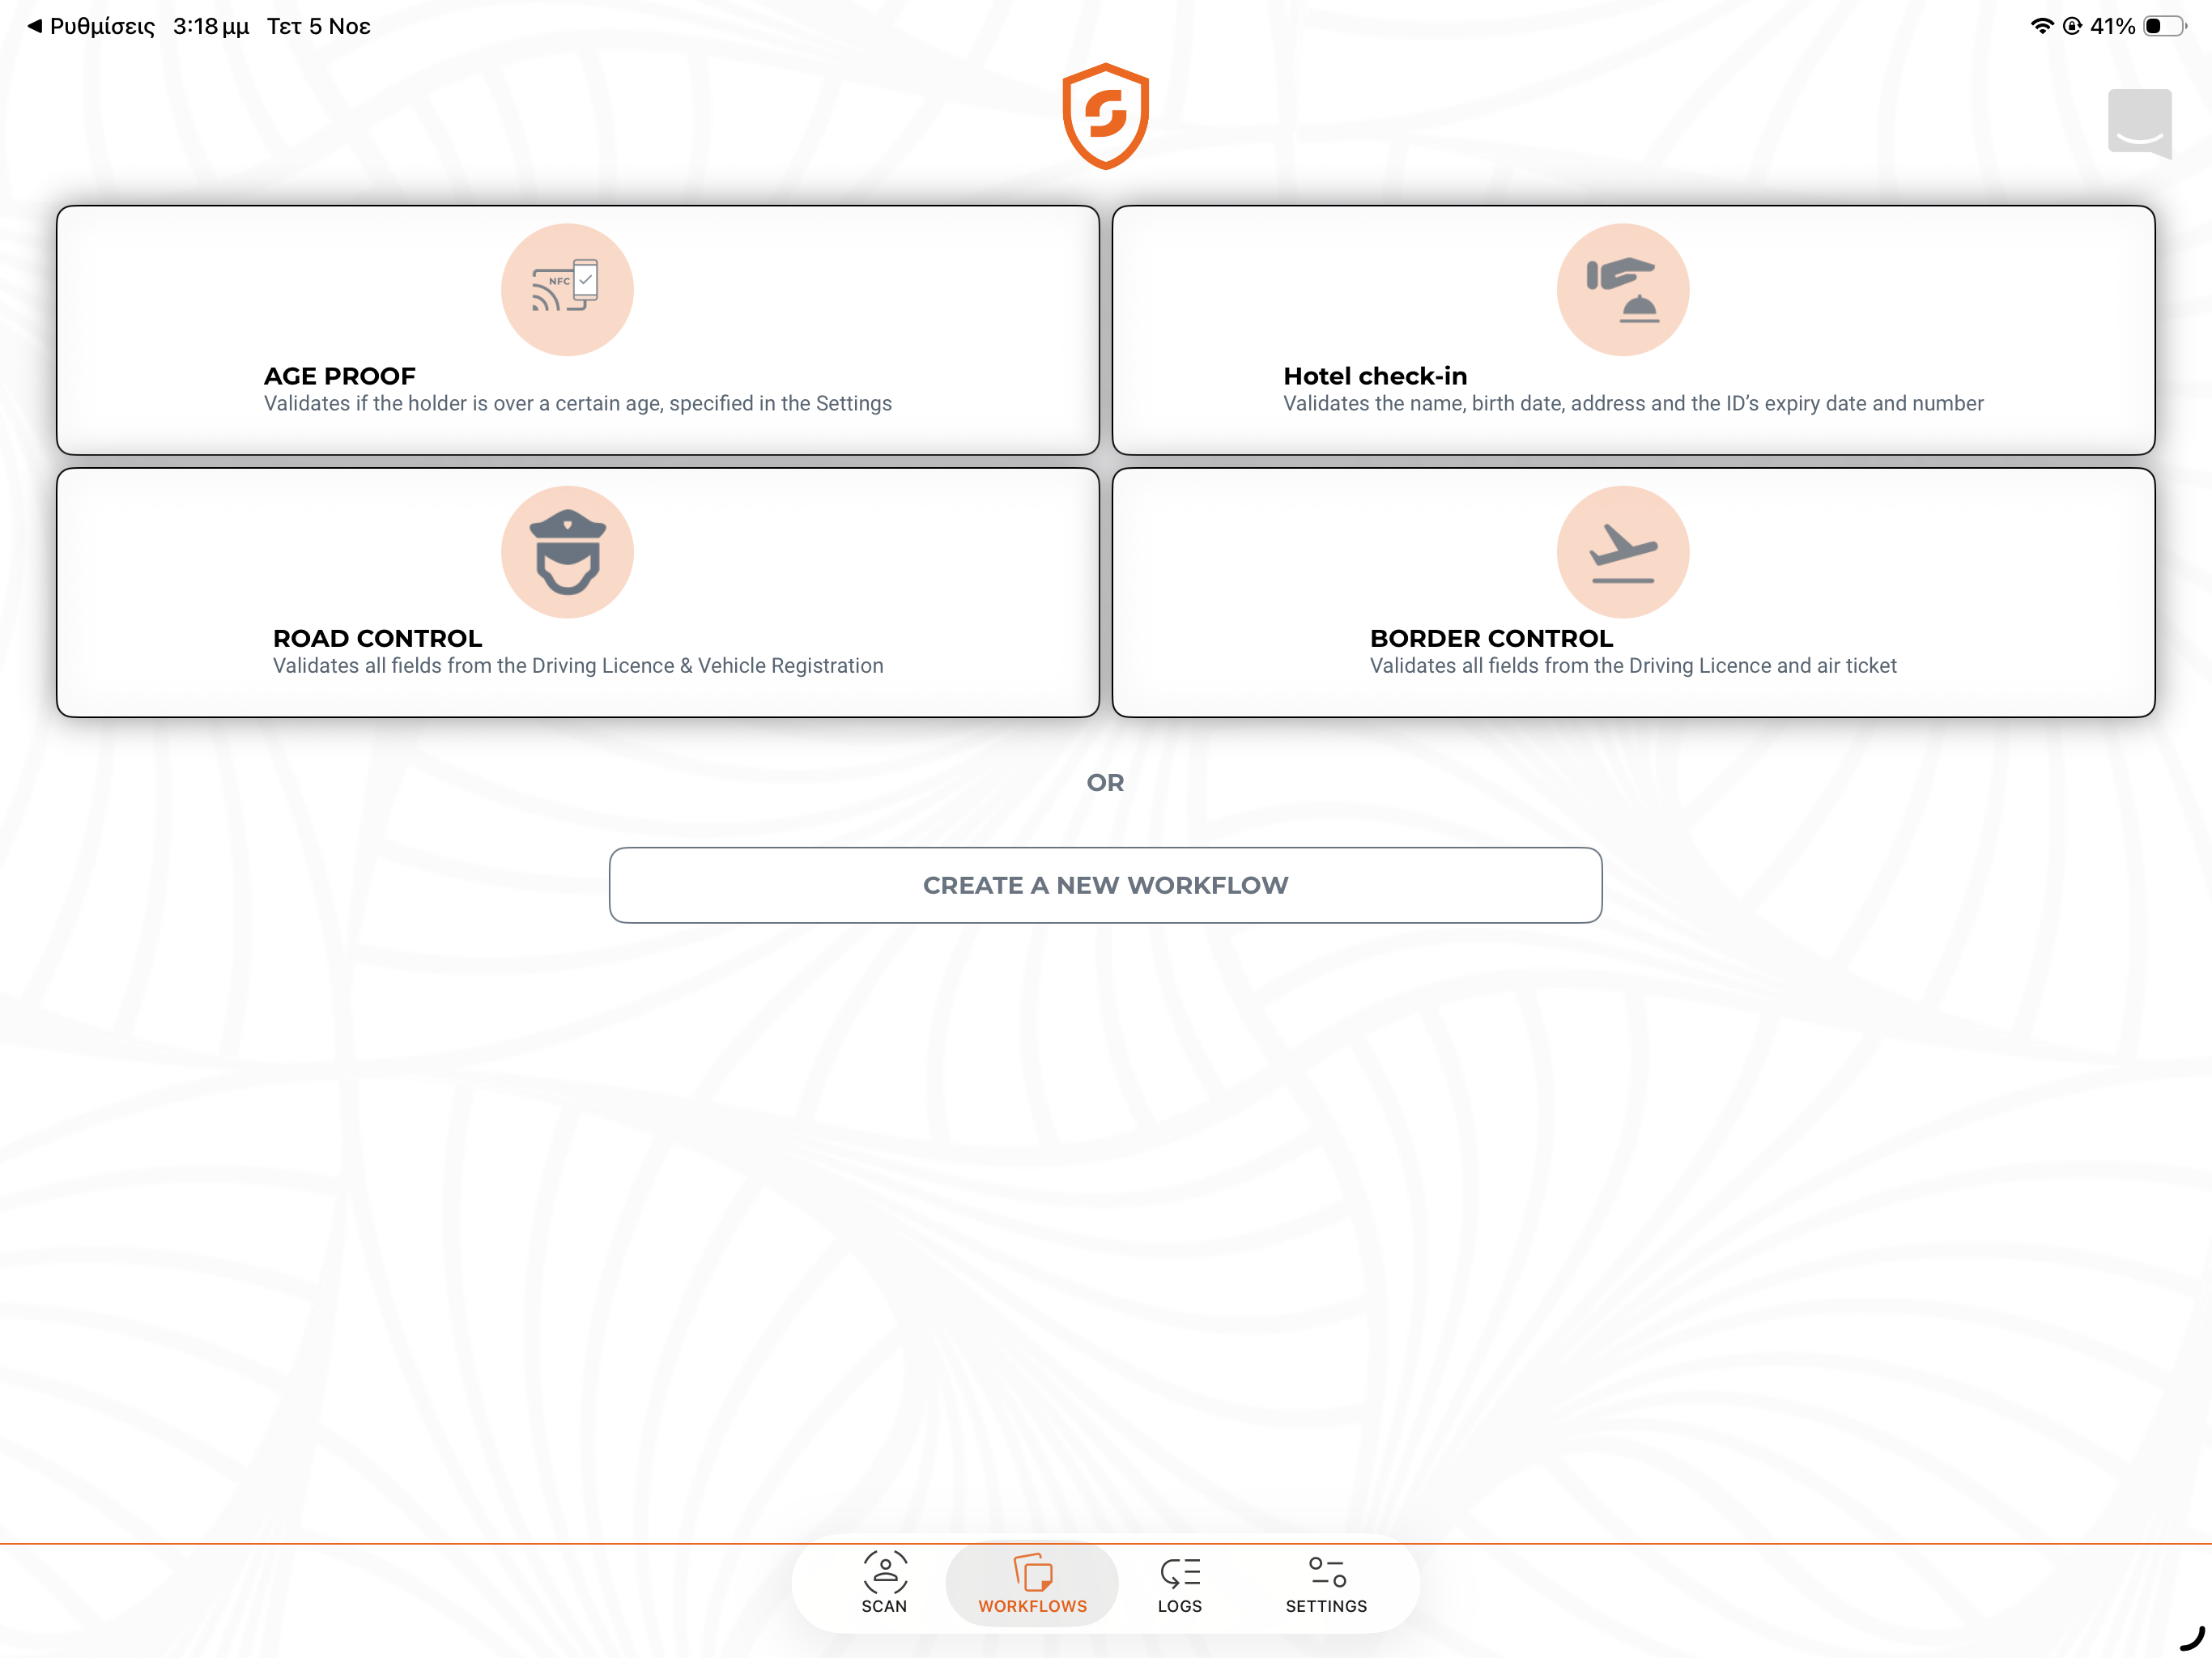Tap the Border Control airplane icon

click(1622, 552)
